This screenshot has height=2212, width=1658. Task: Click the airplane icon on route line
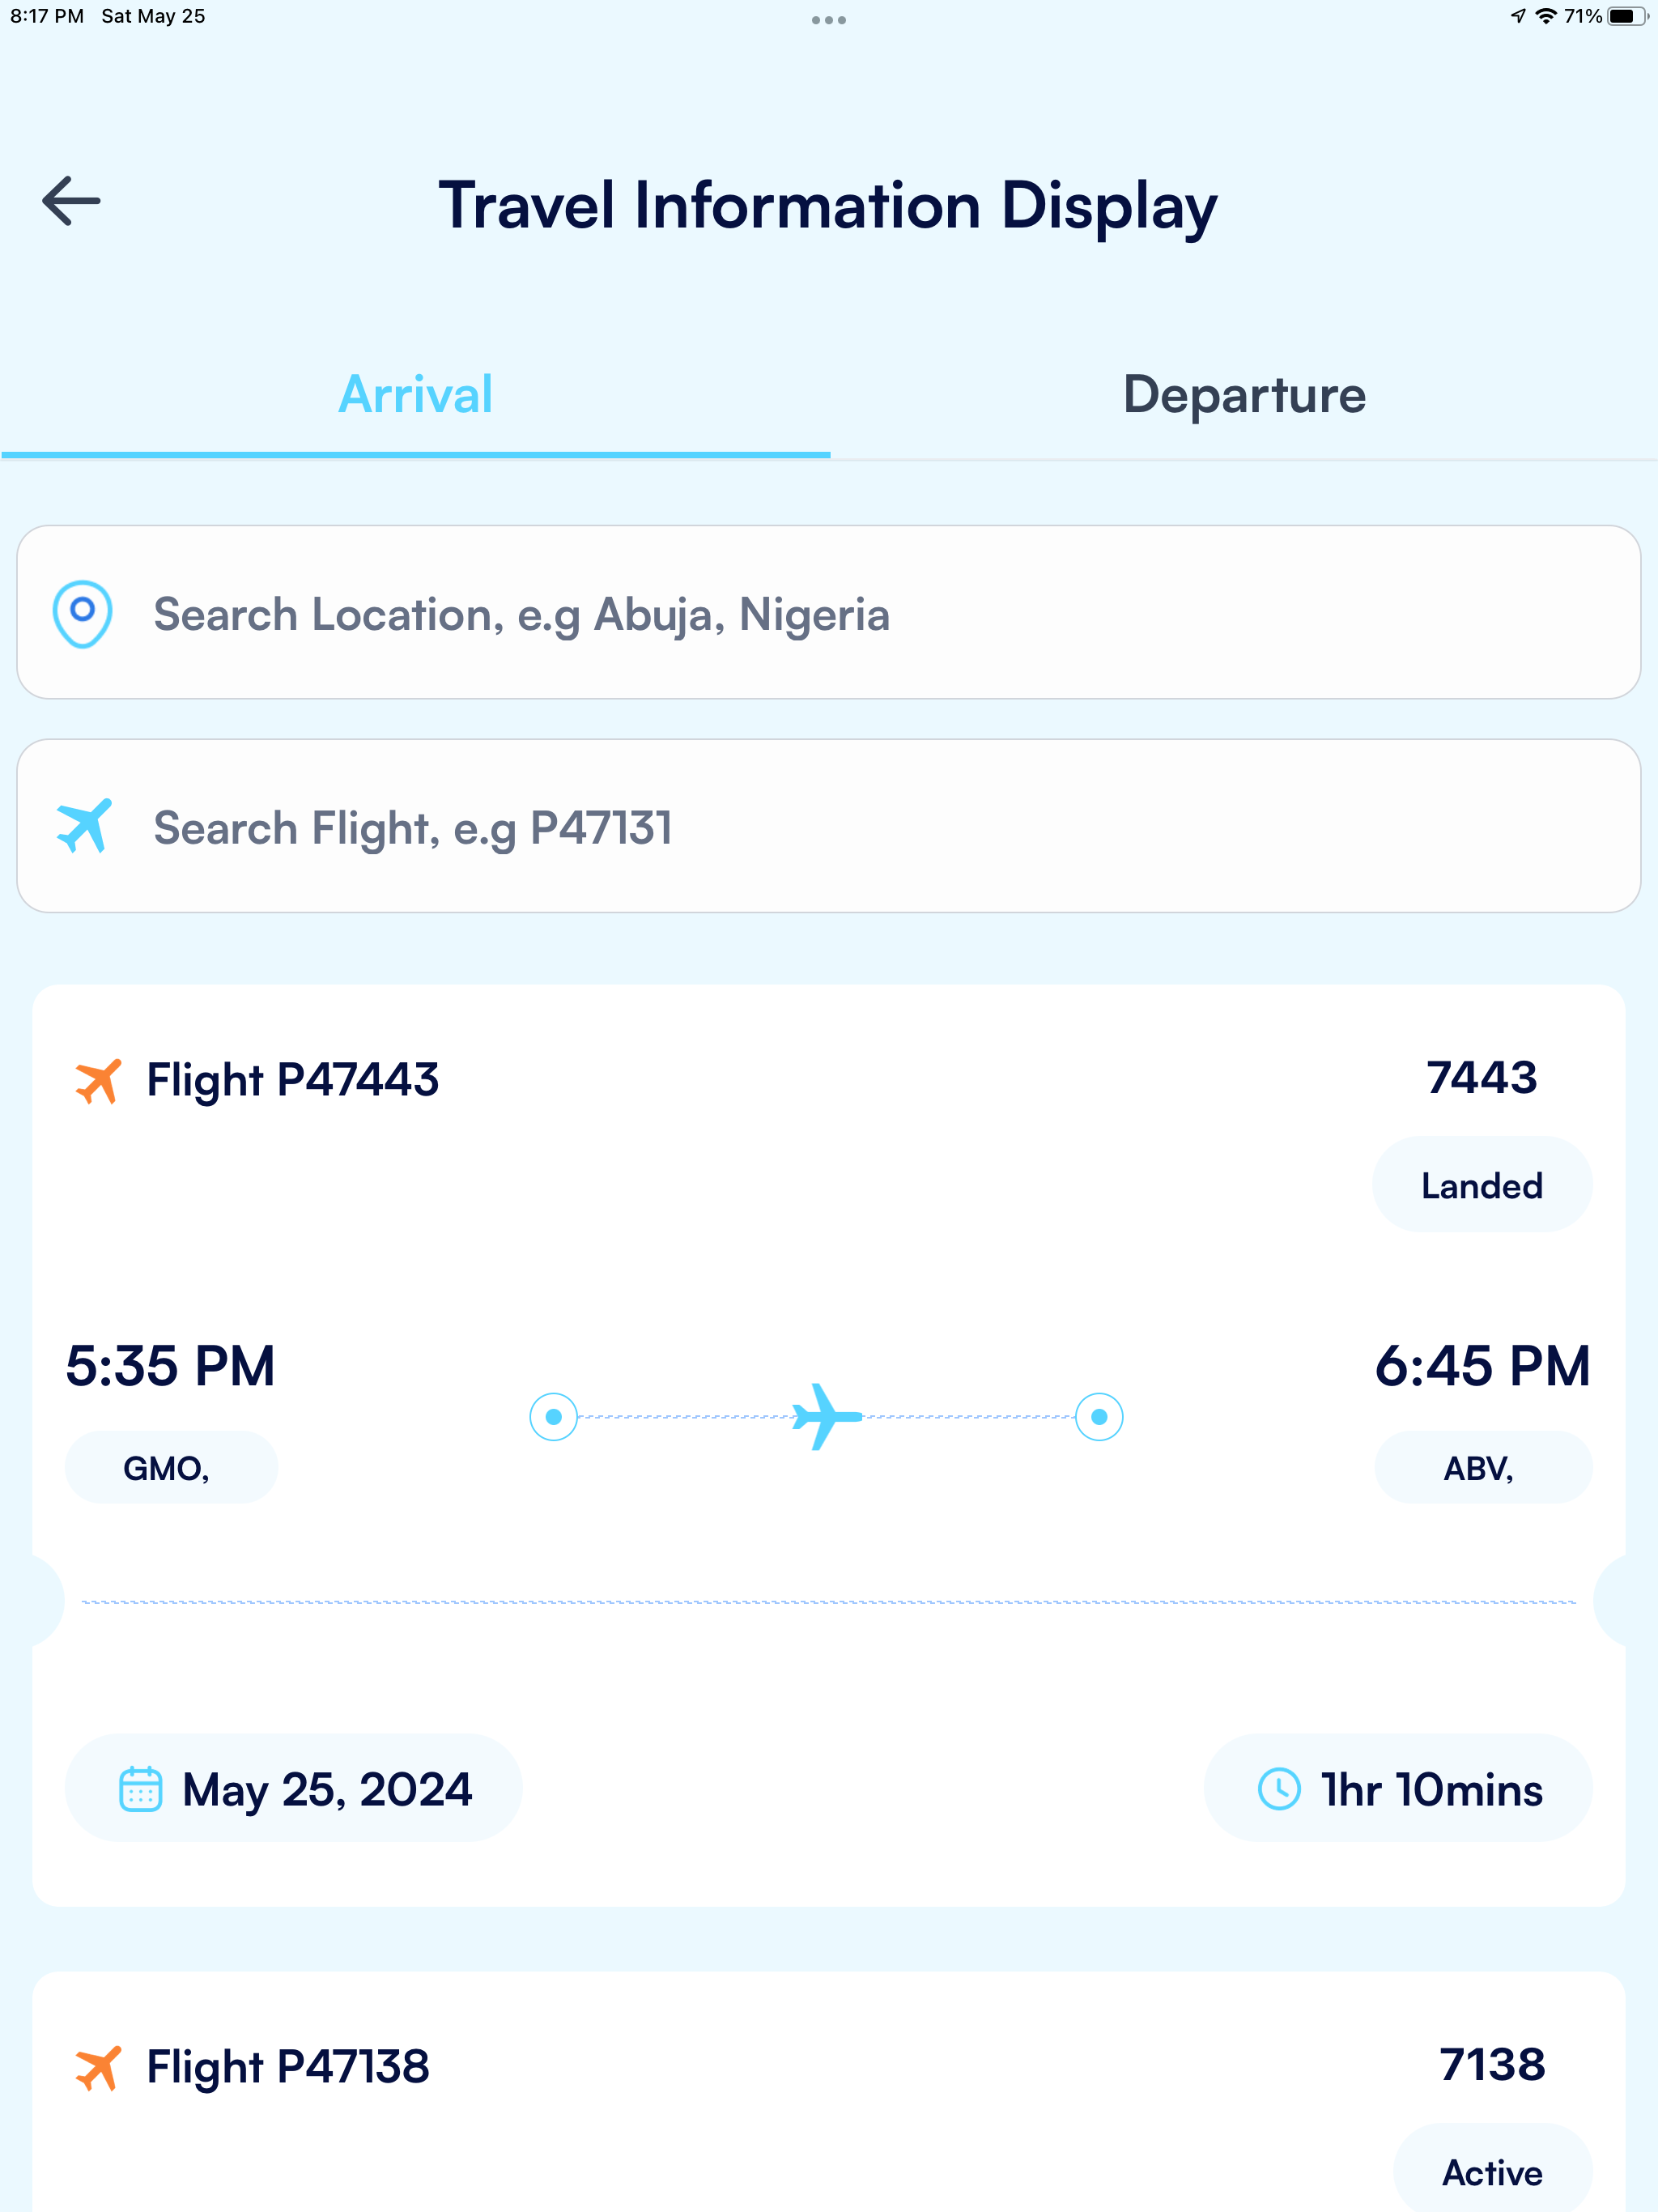(826, 1416)
